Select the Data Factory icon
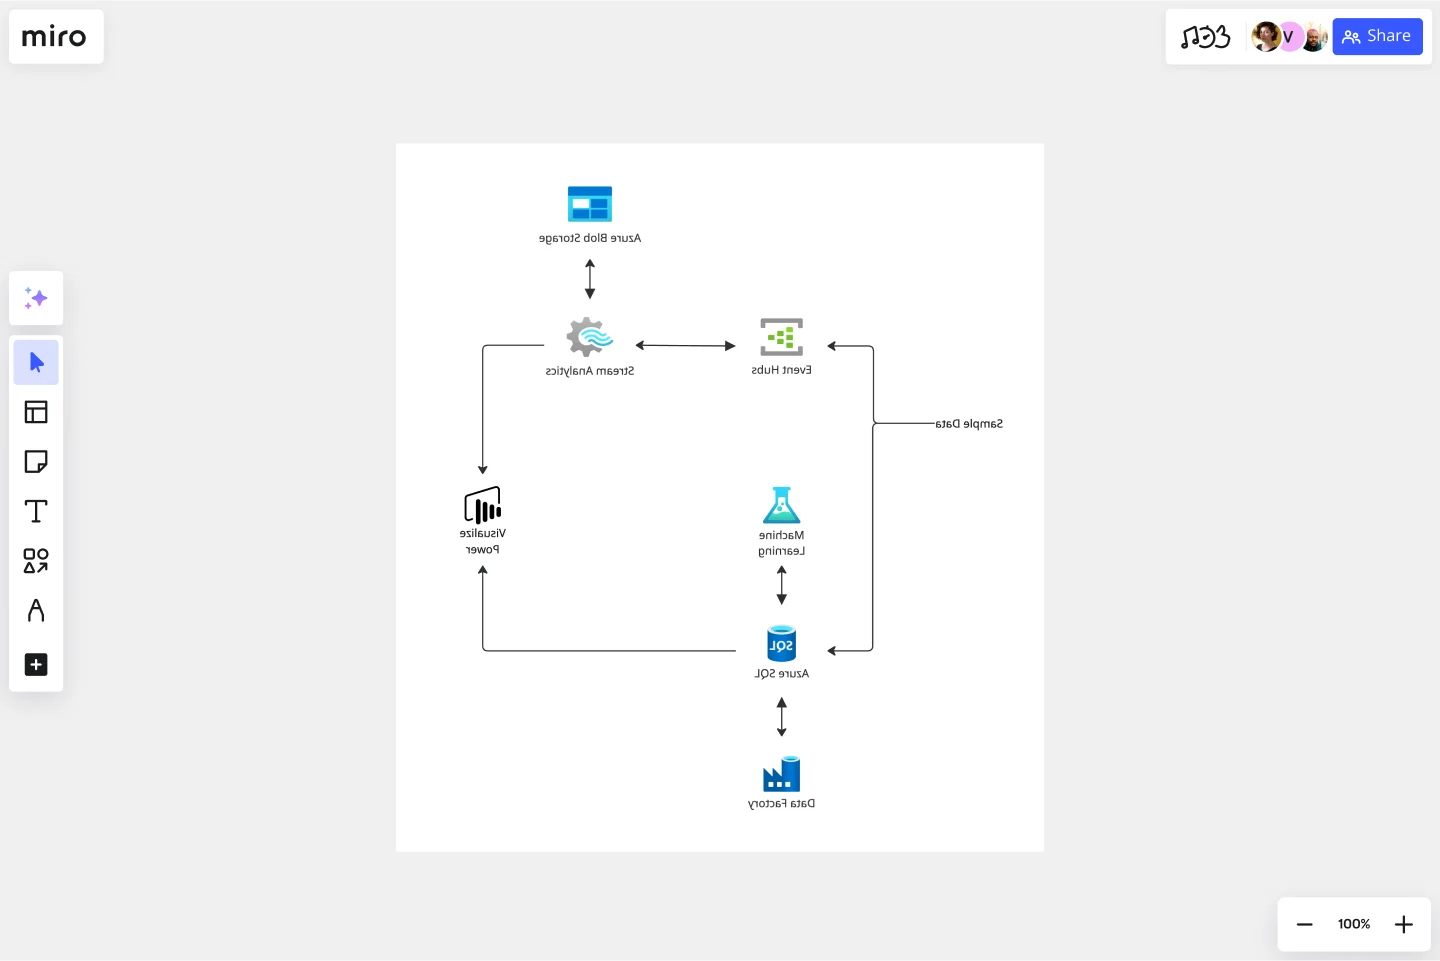Image resolution: width=1440 pixels, height=961 pixels. [781, 773]
